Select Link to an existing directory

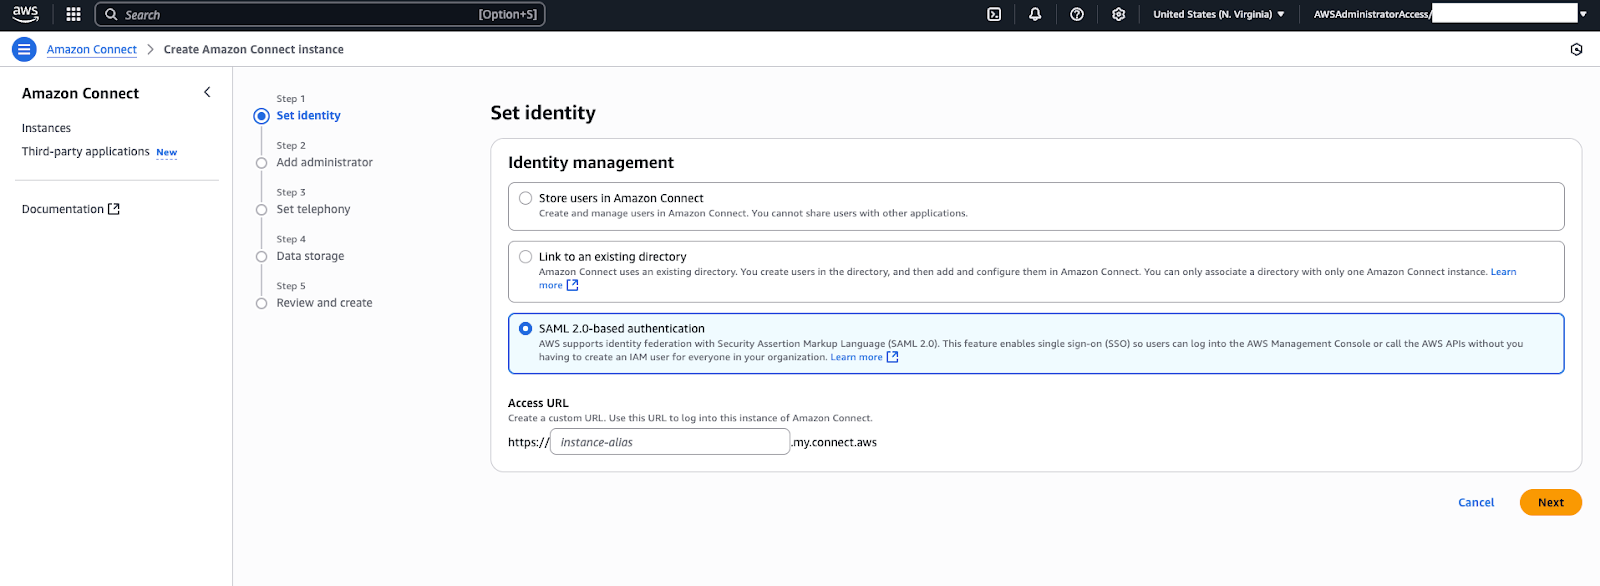526,257
